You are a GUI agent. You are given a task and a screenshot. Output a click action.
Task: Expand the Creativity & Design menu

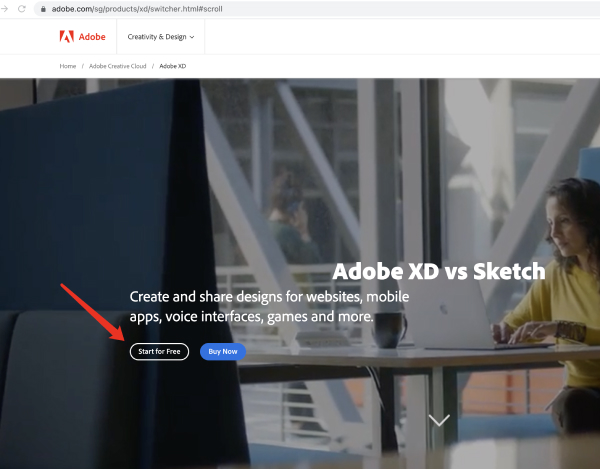tap(158, 37)
